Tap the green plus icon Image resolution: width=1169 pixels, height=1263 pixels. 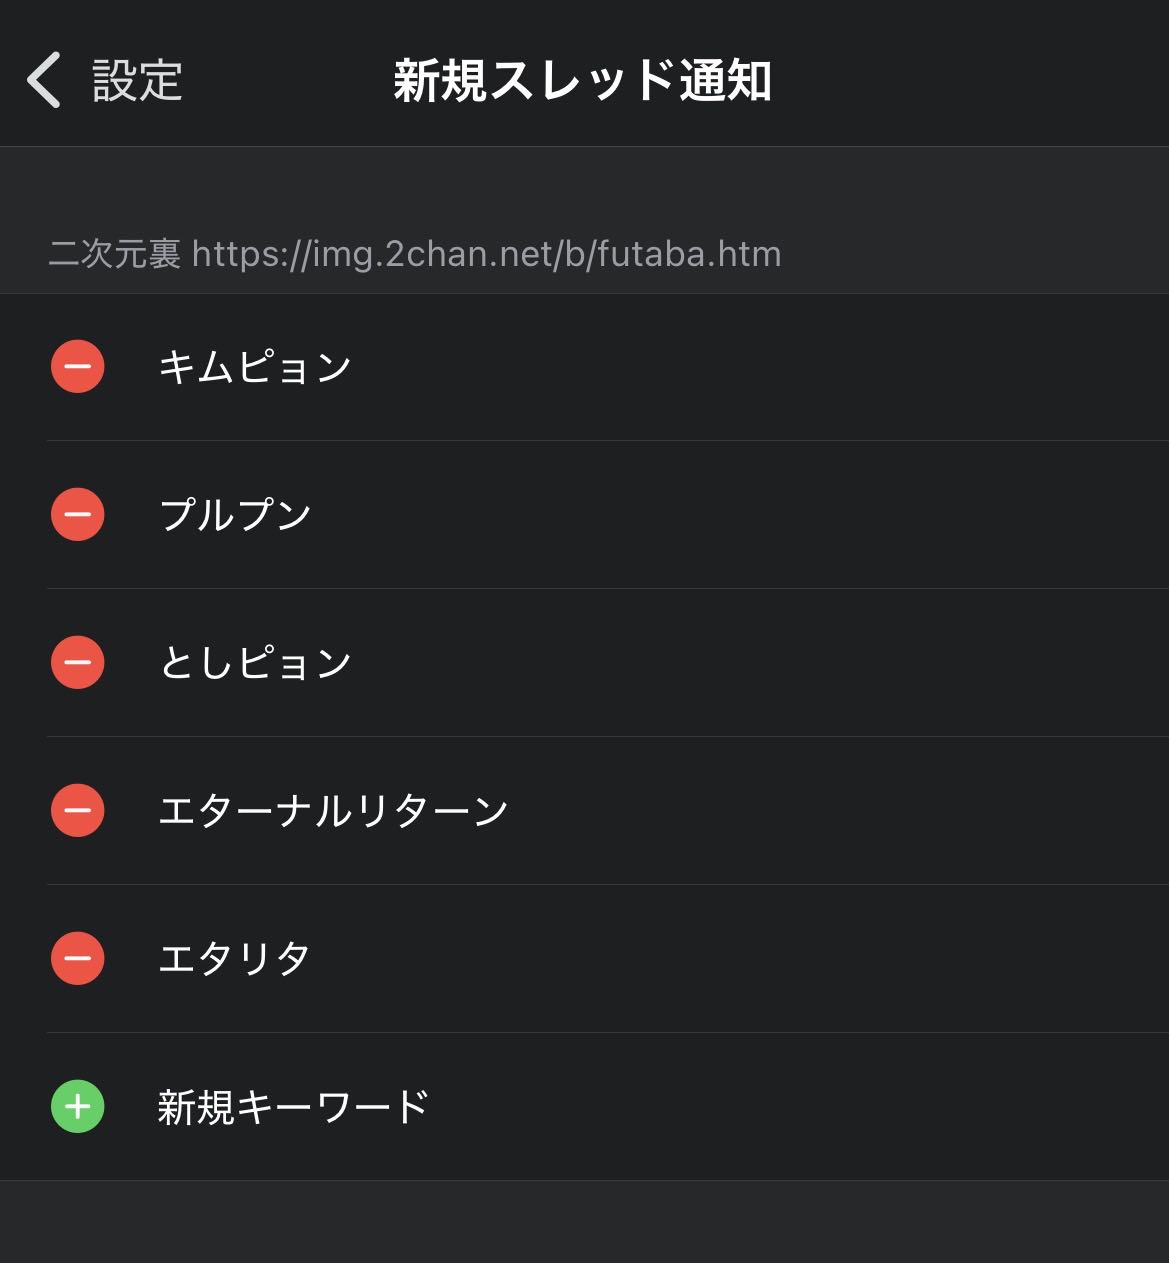point(78,1107)
